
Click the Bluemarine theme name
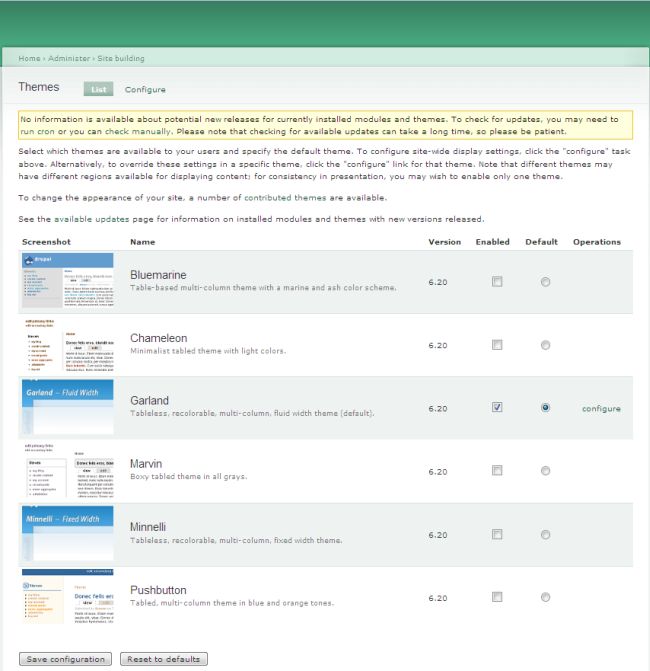point(158,275)
